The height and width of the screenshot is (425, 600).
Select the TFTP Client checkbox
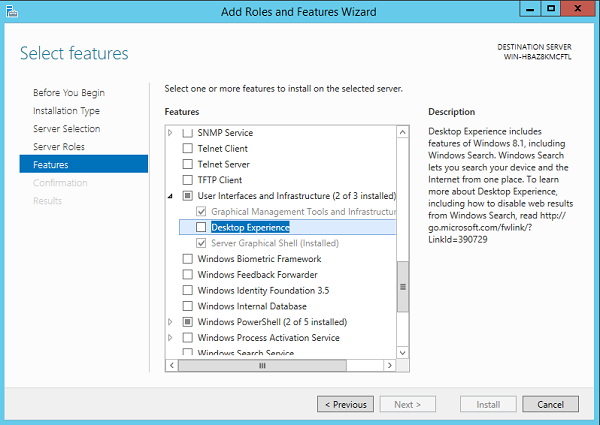coord(188,180)
